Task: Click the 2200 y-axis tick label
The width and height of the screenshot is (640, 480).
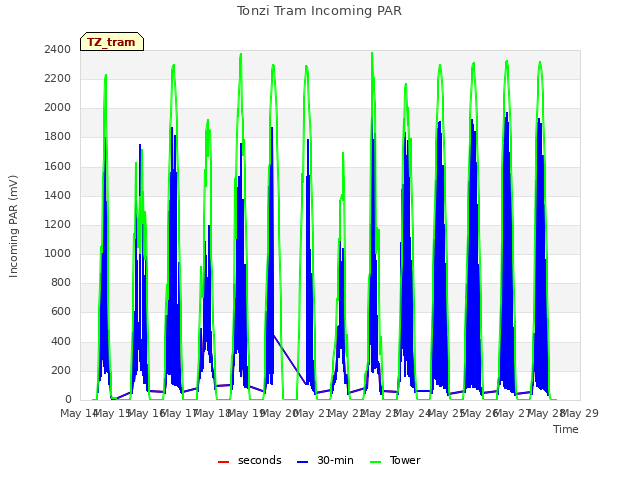Action: pos(58,78)
